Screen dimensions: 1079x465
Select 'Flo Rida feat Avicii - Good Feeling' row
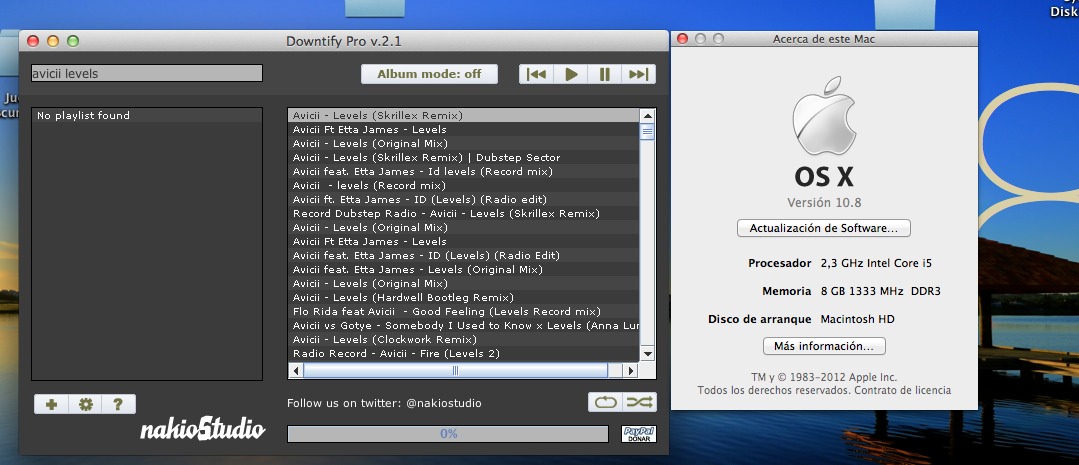(464, 312)
